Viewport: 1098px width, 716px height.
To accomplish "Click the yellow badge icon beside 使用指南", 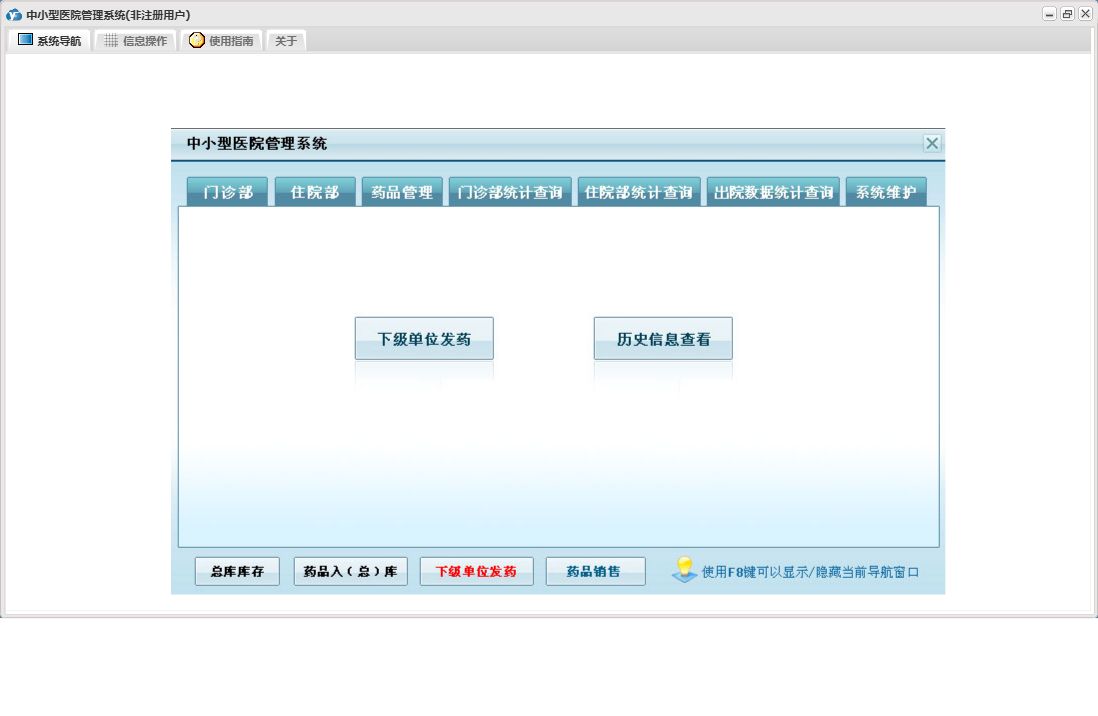I will click(197, 40).
